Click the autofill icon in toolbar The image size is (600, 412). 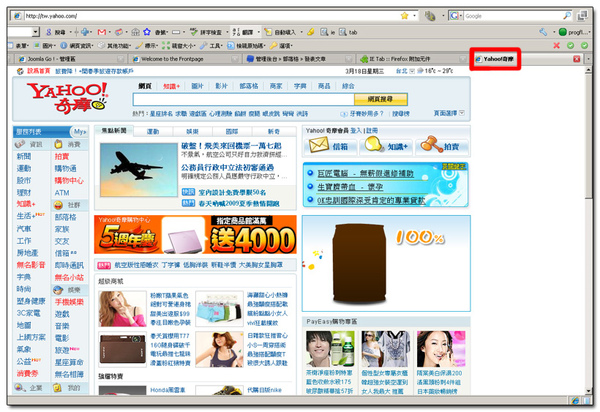(x=269, y=32)
